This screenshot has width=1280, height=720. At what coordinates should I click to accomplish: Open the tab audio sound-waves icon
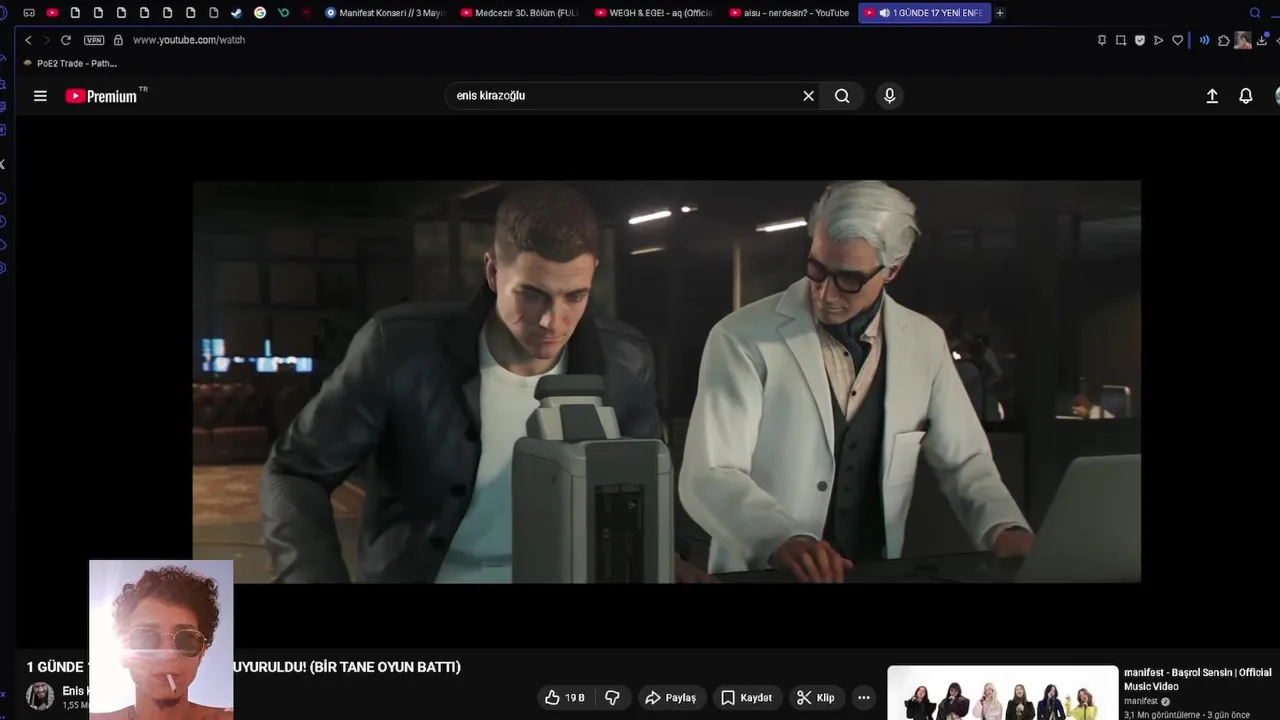(x=1204, y=40)
